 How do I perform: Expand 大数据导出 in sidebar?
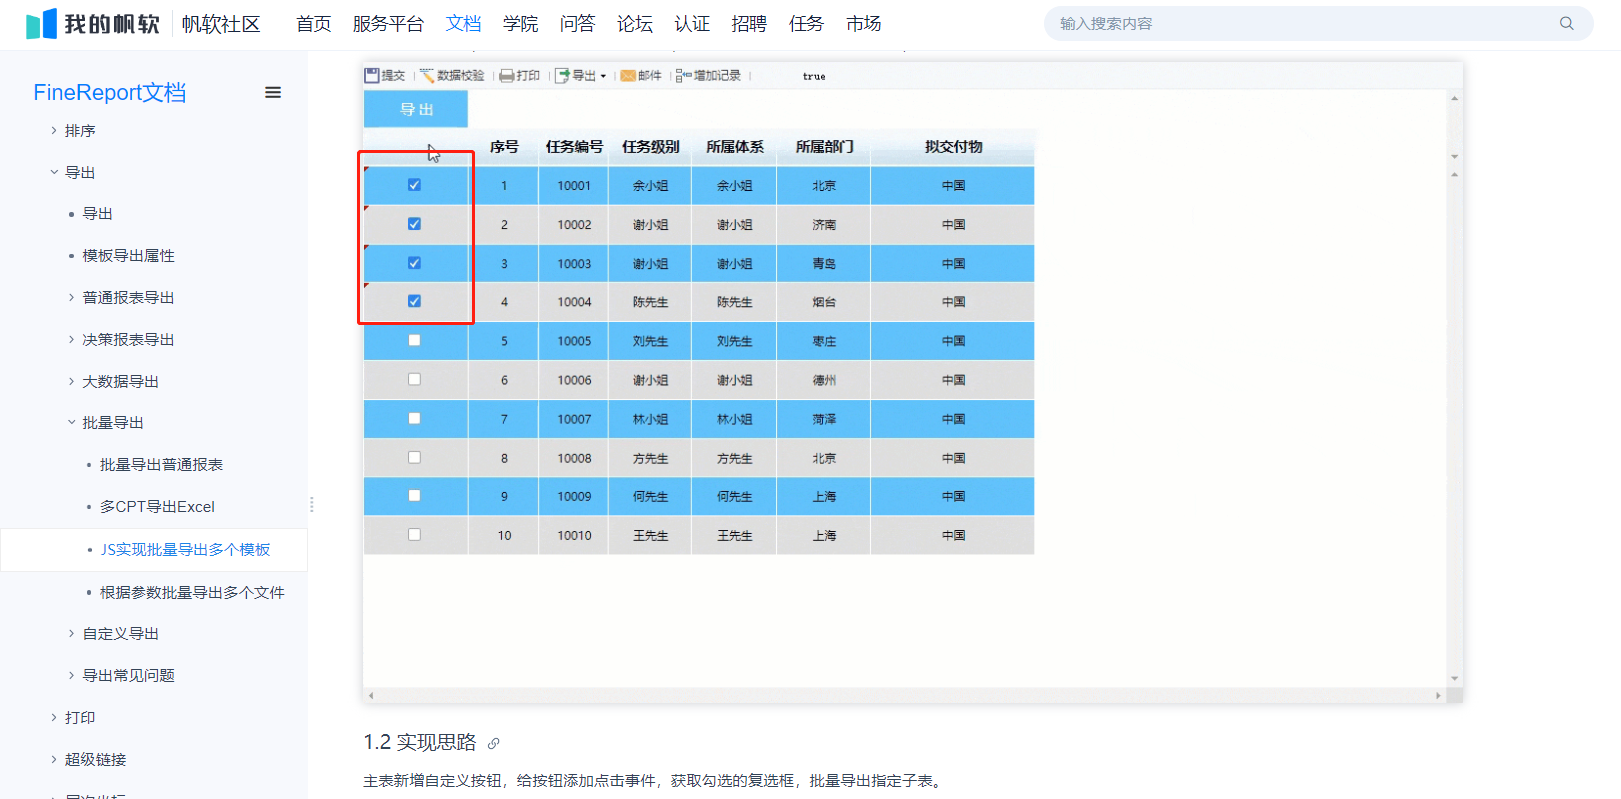coord(71,381)
